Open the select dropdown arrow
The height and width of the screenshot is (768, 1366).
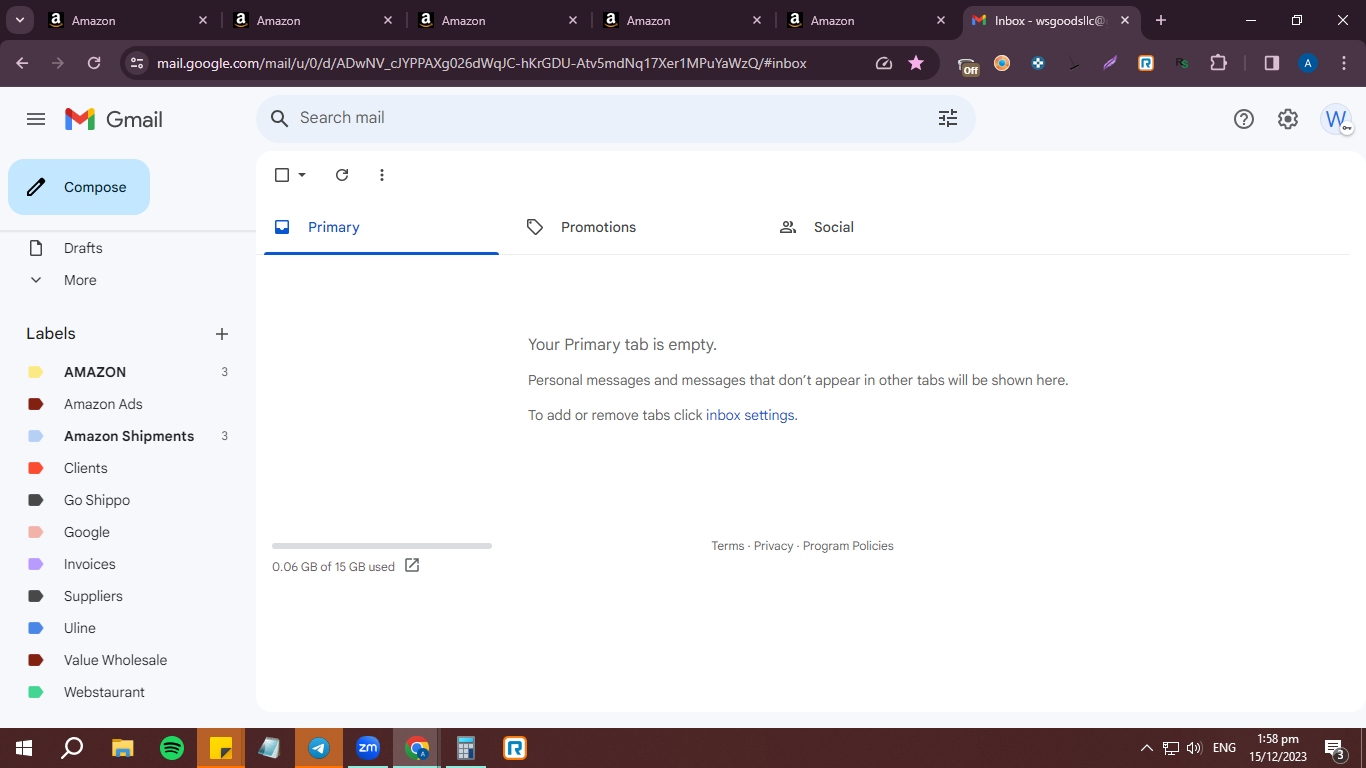tap(302, 175)
